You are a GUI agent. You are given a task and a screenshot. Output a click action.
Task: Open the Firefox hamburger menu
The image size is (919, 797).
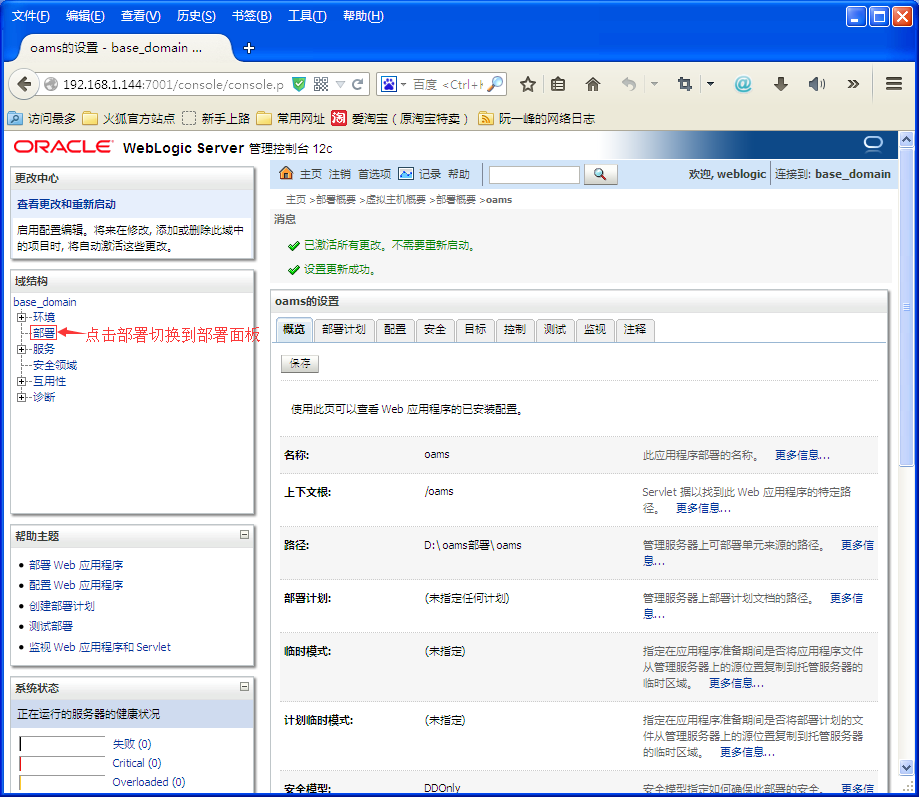(x=894, y=84)
